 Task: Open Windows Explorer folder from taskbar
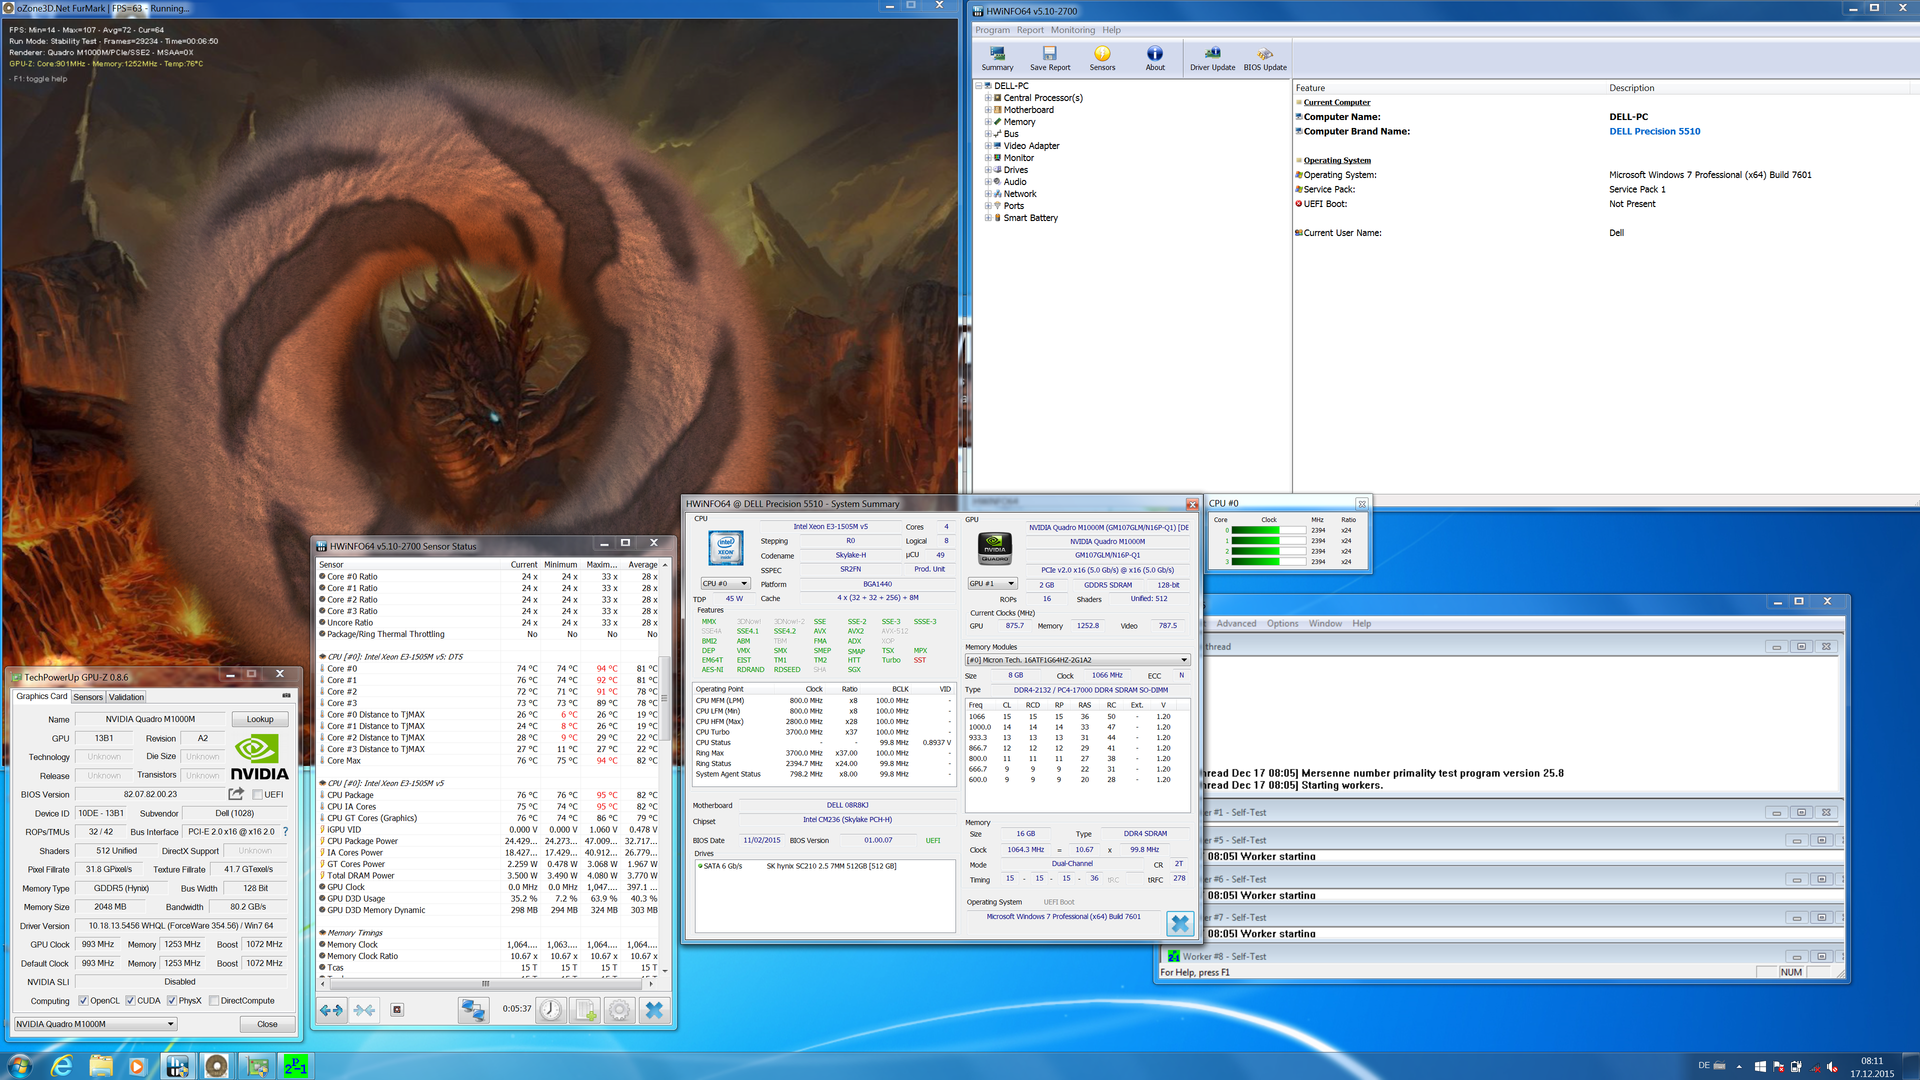pos(101,1066)
